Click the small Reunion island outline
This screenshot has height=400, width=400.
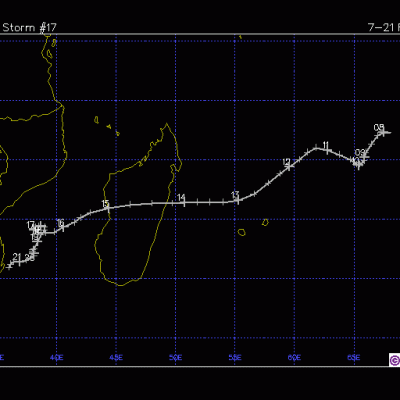(242, 232)
